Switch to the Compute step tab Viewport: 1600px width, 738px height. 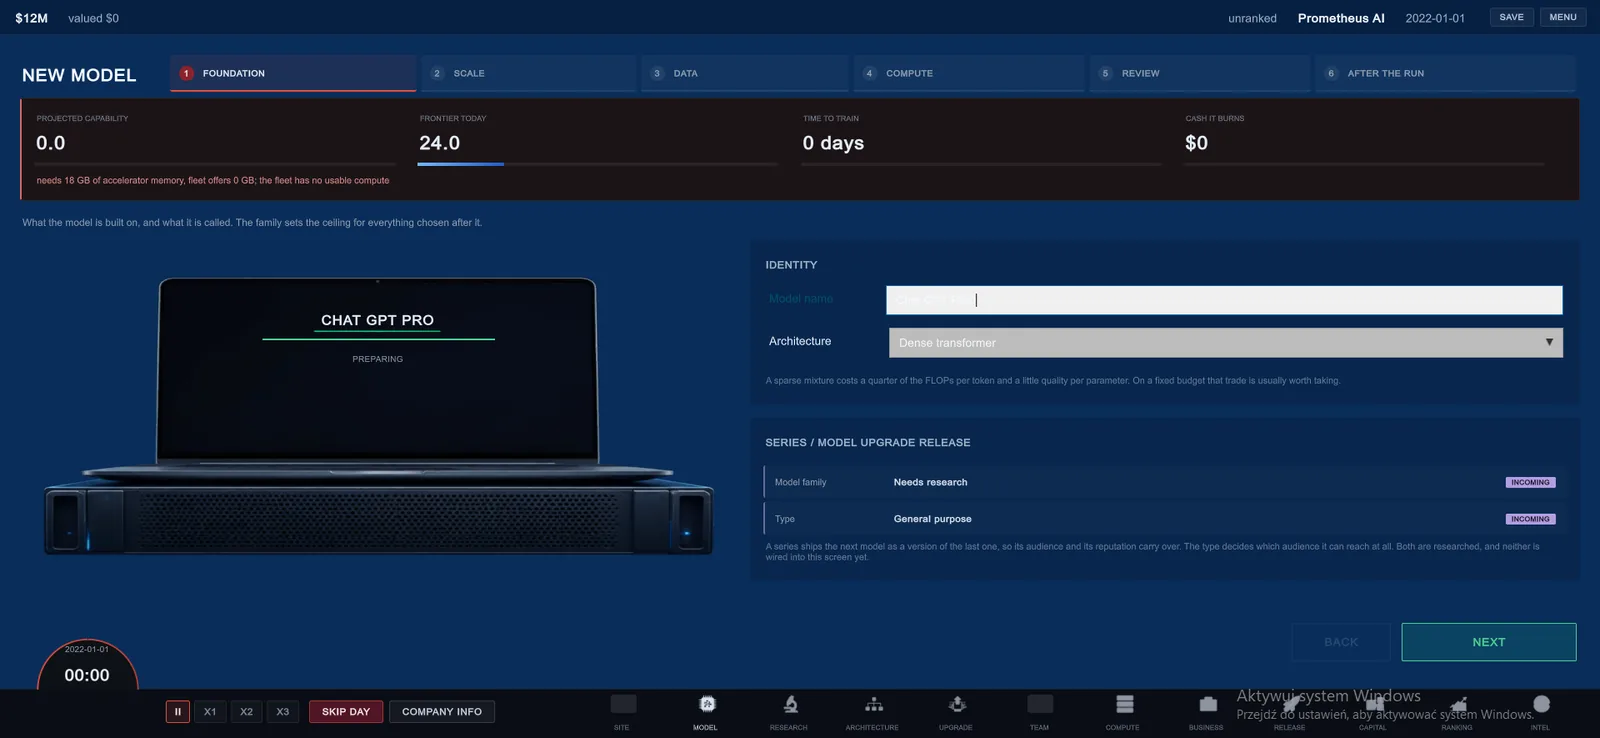pos(969,73)
